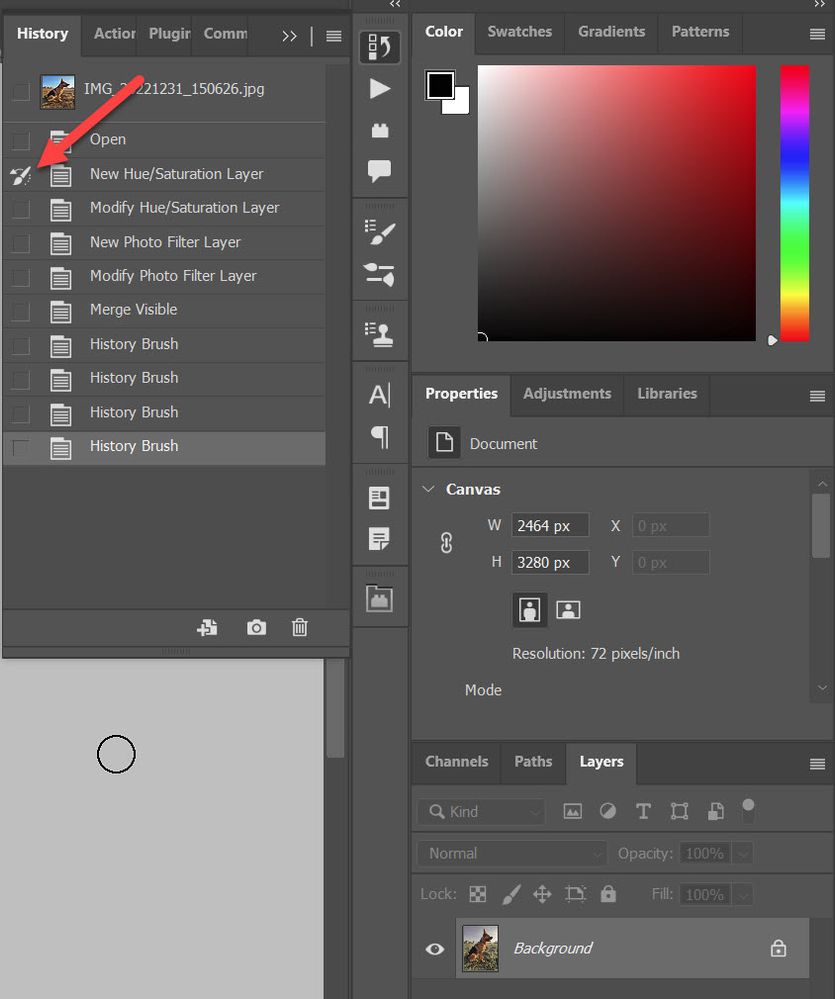Viewport: 835px width, 999px height.
Task: Delete current history state via trash icon
Action: coord(299,627)
